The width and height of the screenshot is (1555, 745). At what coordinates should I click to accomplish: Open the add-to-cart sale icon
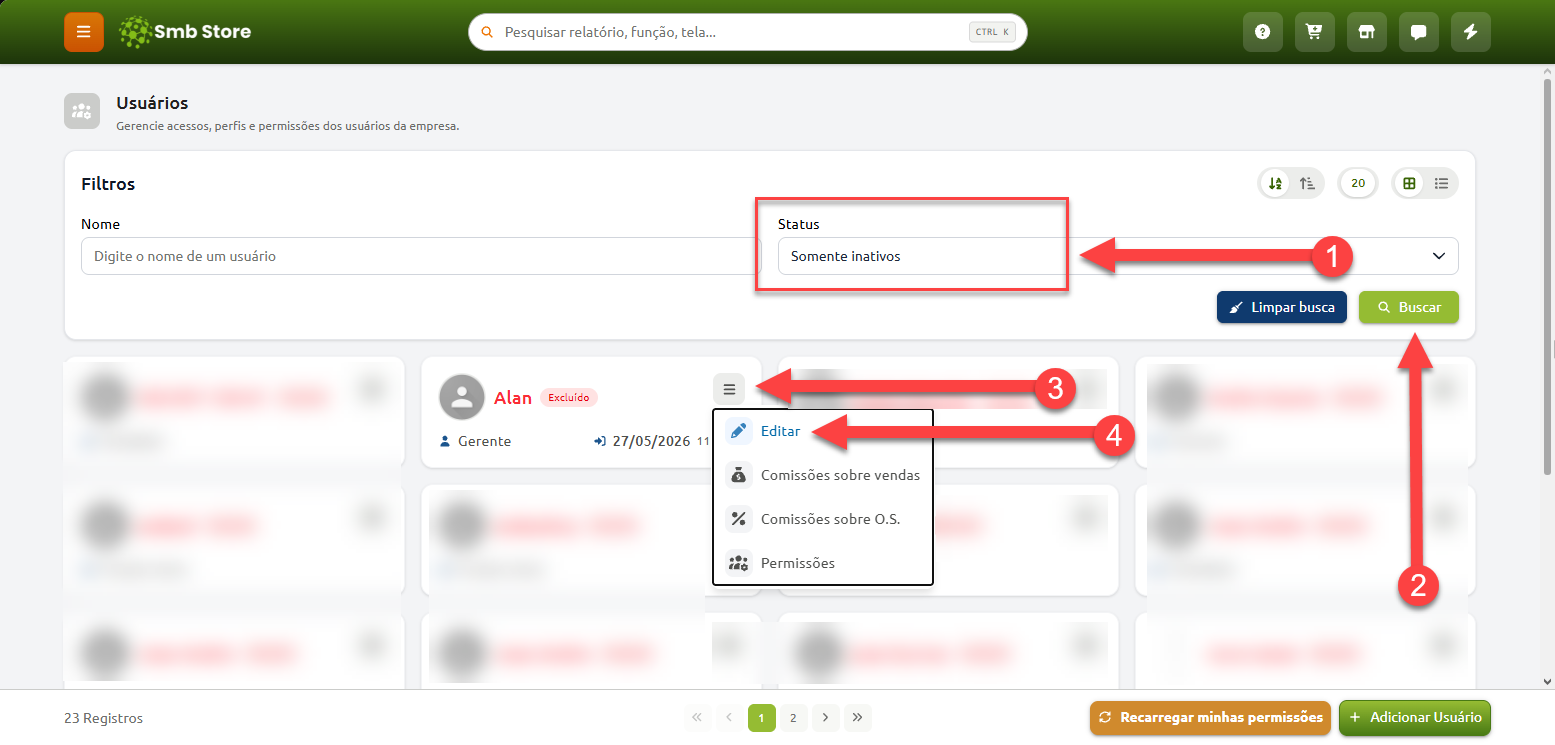coord(1314,32)
